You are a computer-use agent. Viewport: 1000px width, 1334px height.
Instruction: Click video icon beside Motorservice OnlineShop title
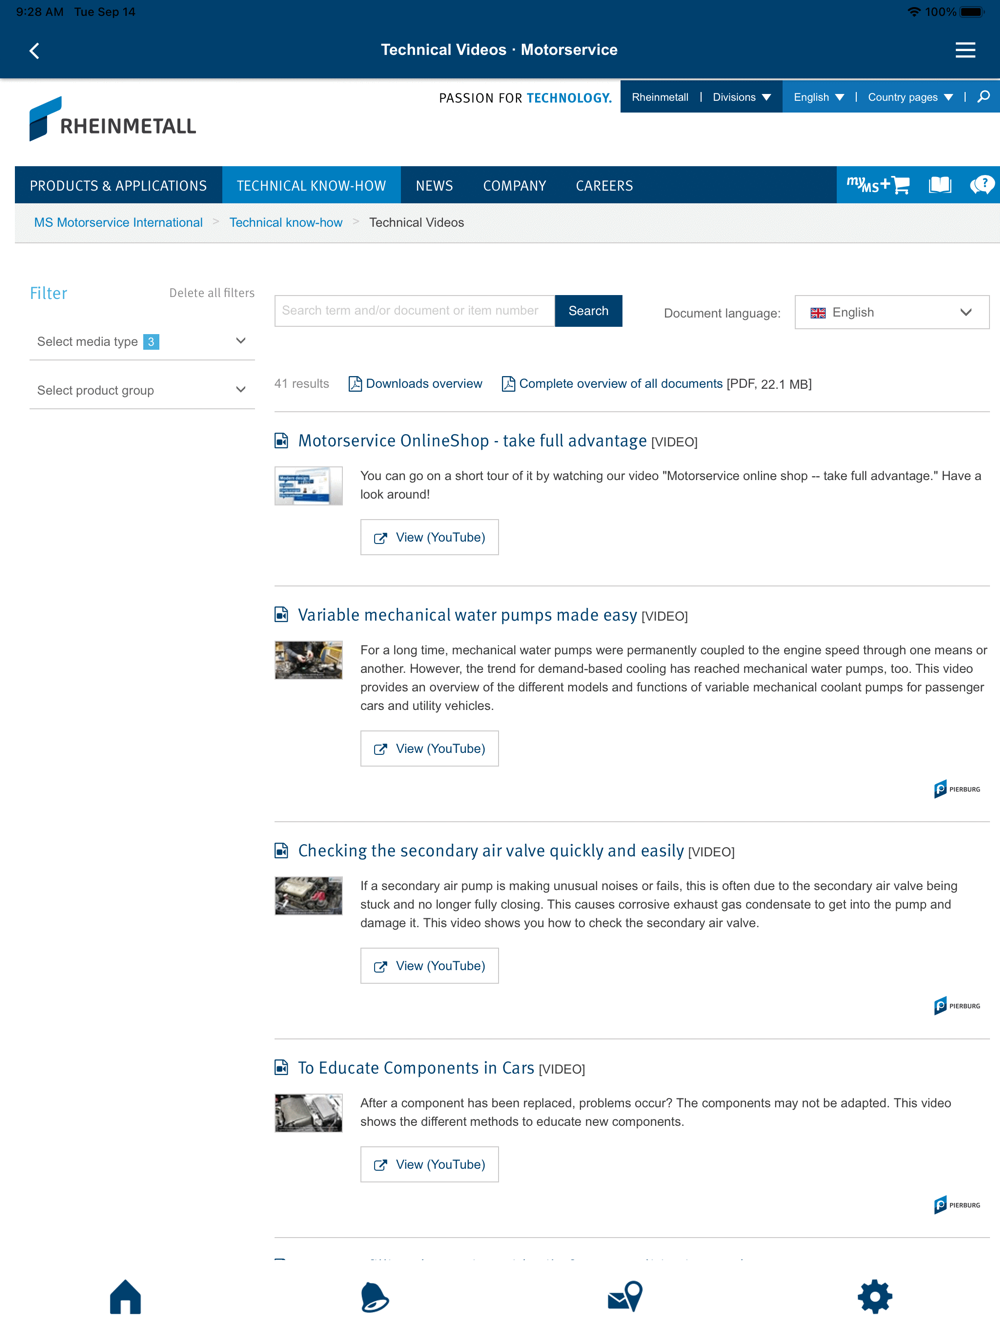tap(281, 441)
